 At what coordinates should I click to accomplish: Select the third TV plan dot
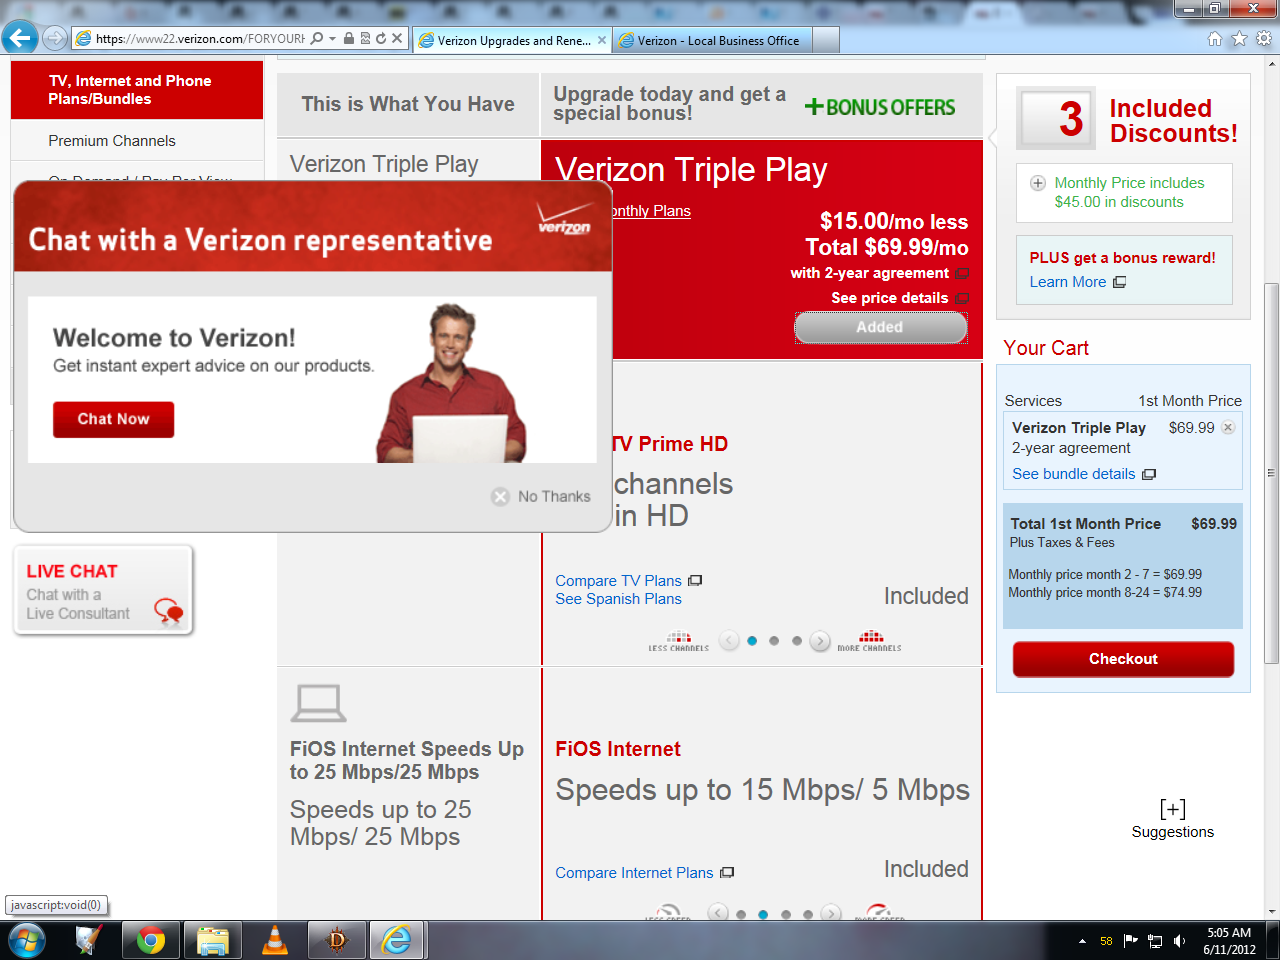pos(797,641)
